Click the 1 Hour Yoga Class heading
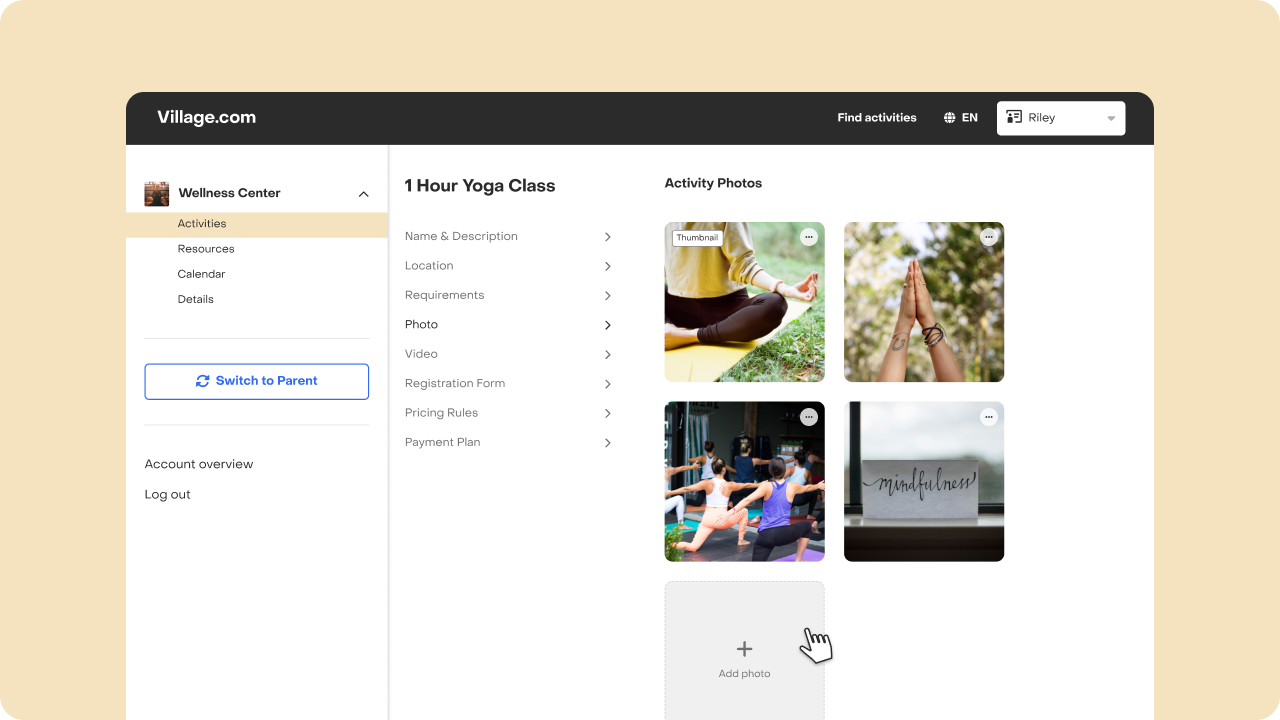1280x720 pixels. [480, 186]
